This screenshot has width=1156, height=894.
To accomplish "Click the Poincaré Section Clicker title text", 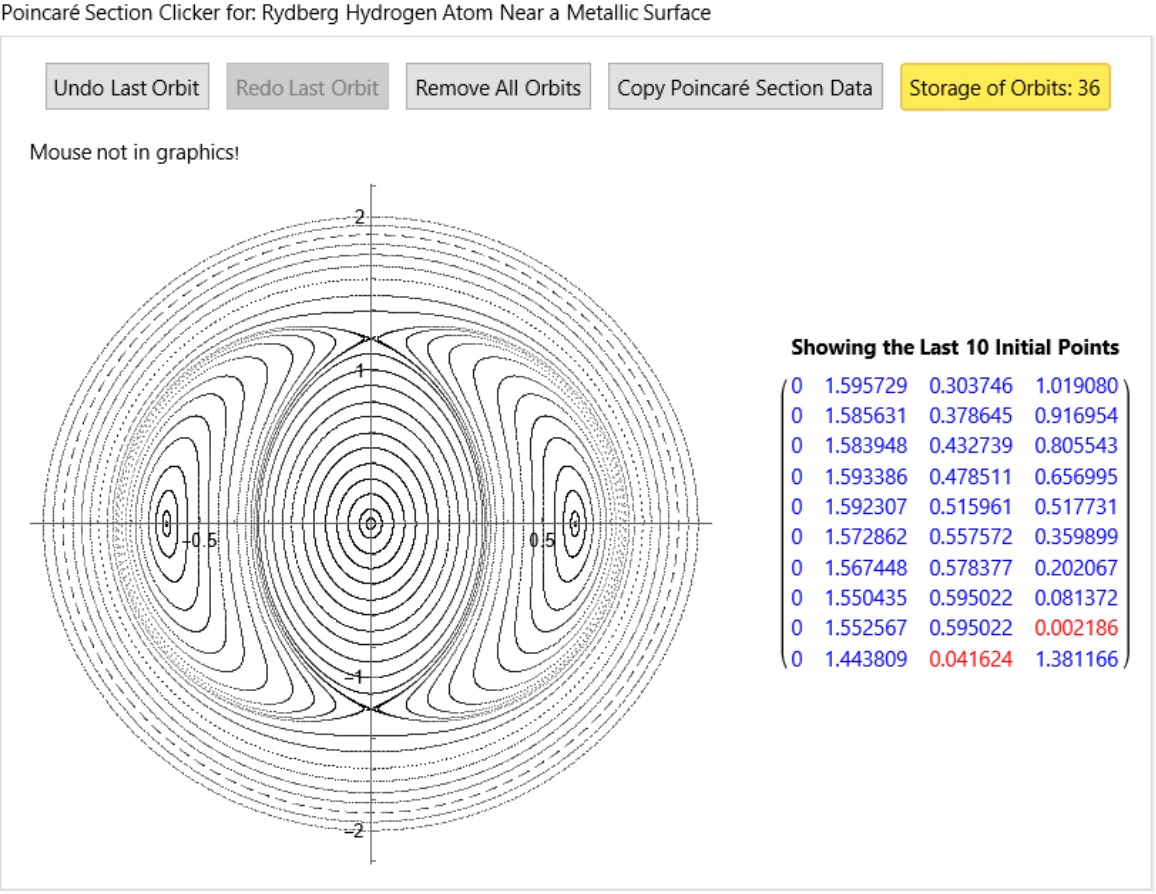I will pos(356,13).
